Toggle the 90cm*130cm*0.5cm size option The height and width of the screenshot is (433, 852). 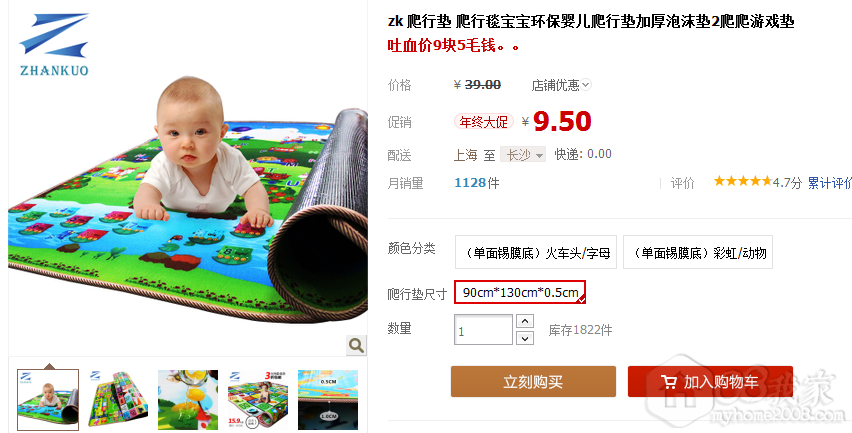520,292
